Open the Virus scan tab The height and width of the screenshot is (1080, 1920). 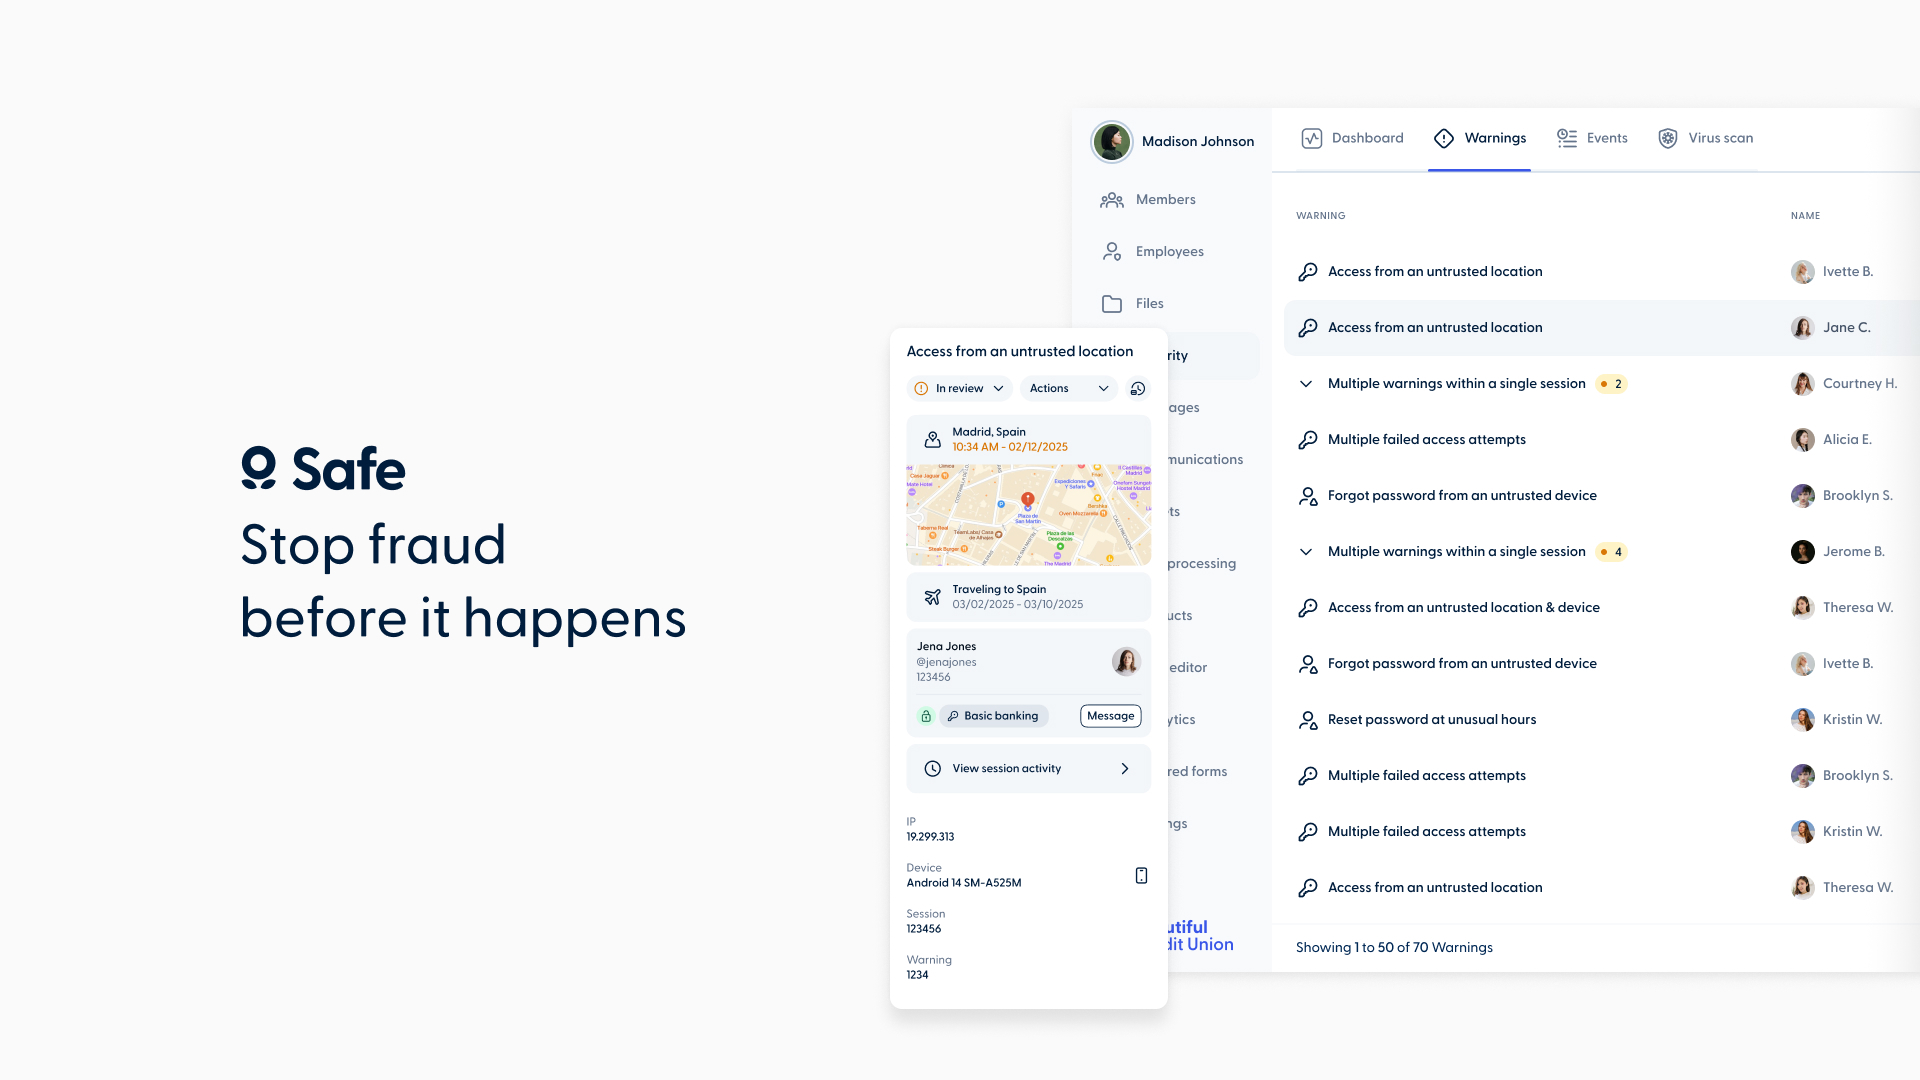click(1705, 139)
